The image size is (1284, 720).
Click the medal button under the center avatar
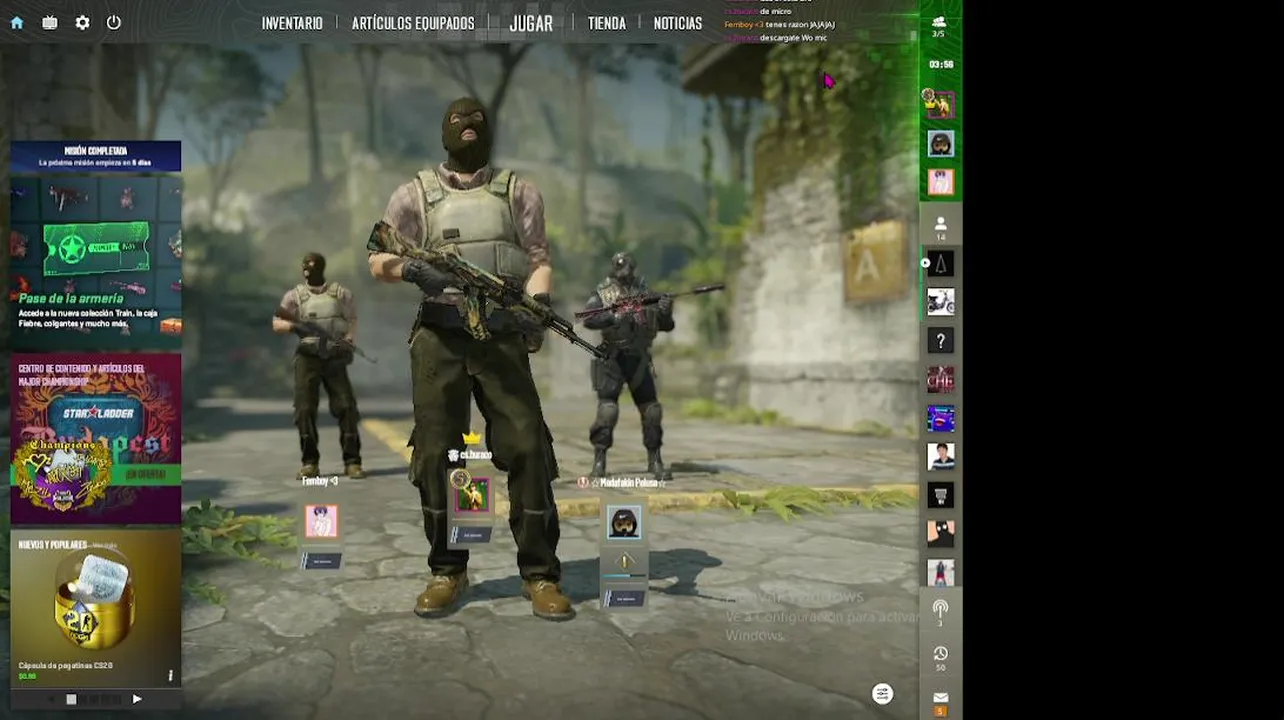470,535
